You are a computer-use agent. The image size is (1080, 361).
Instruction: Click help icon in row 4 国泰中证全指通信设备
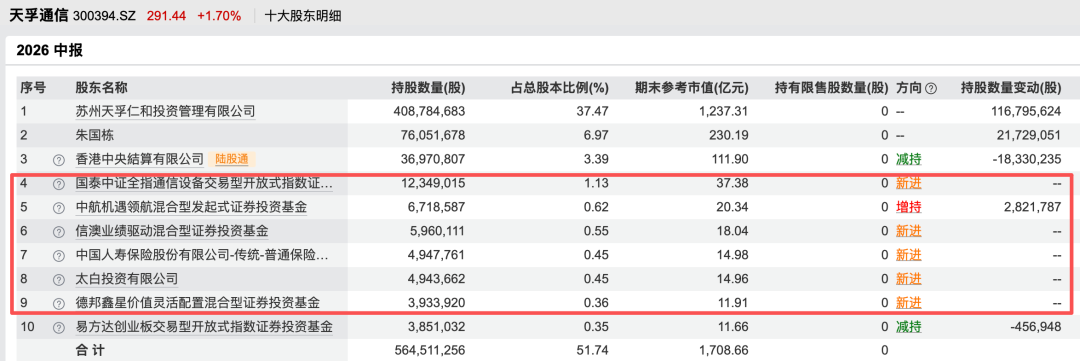[x=59, y=183]
